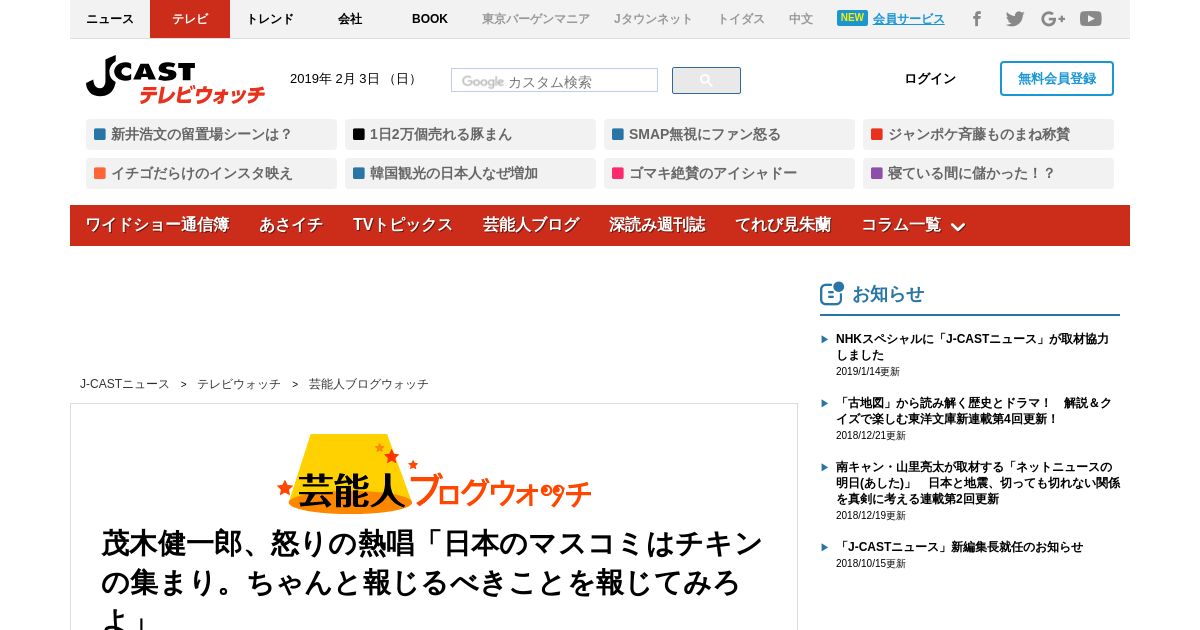This screenshot has width=1200, height=630.
Task: Click 芸能人ブログウォッチ breadcrumb
Action: tap(369, 384)
